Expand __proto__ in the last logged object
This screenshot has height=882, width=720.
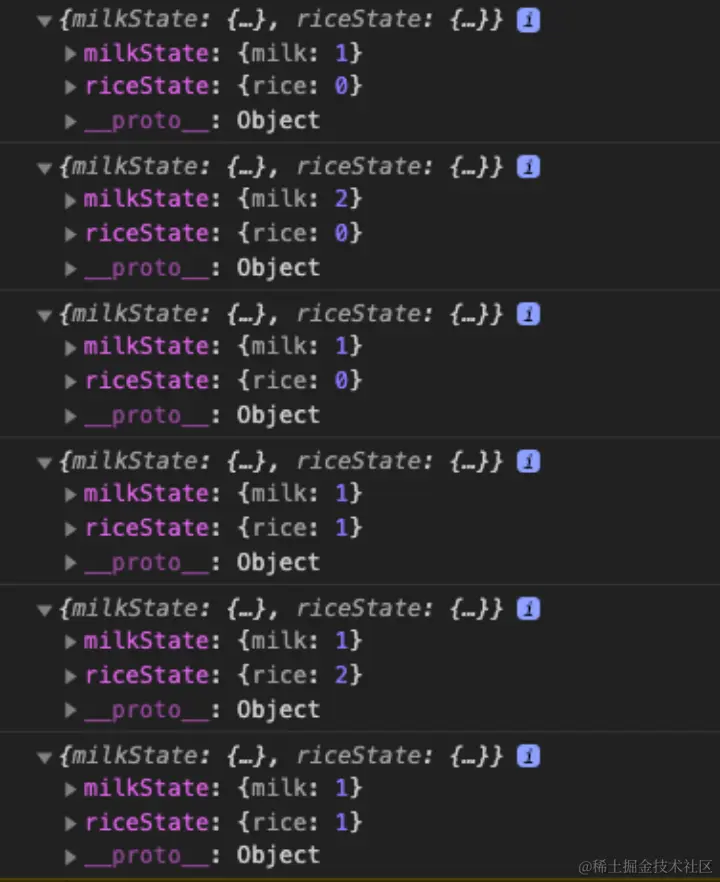coord(70,857)
